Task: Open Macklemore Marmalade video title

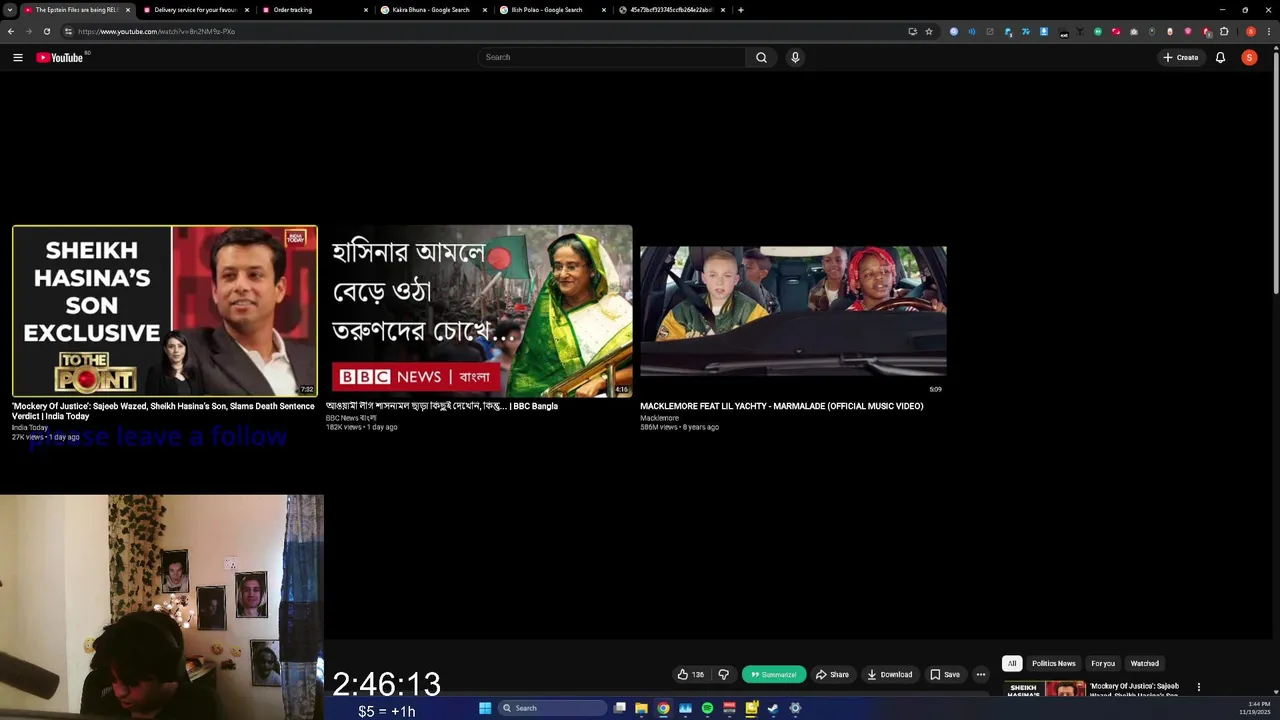Action: (781, 406)
